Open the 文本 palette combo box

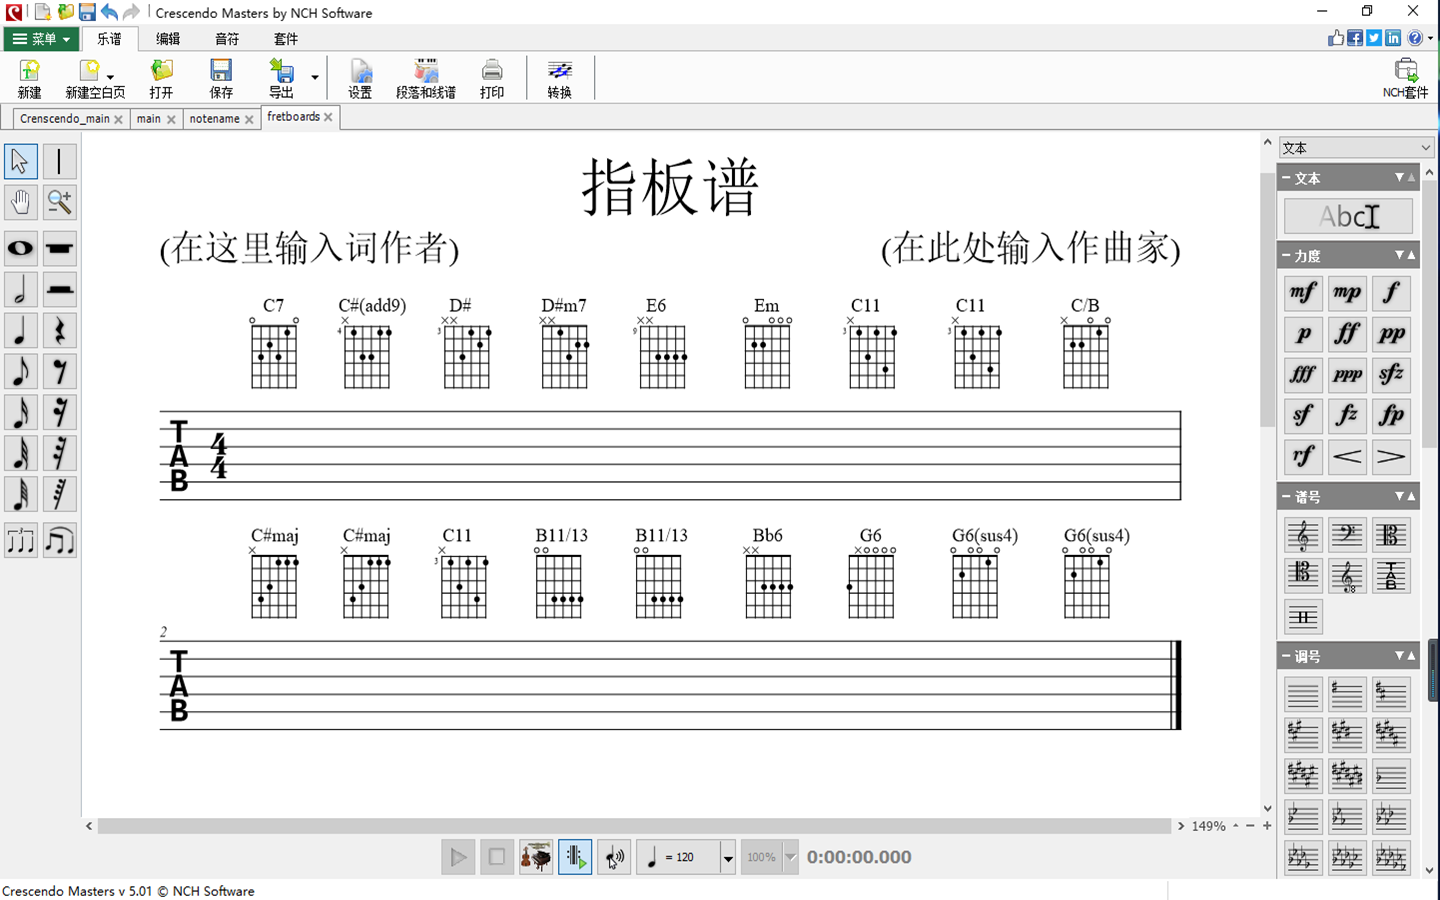coord(1356,148)
